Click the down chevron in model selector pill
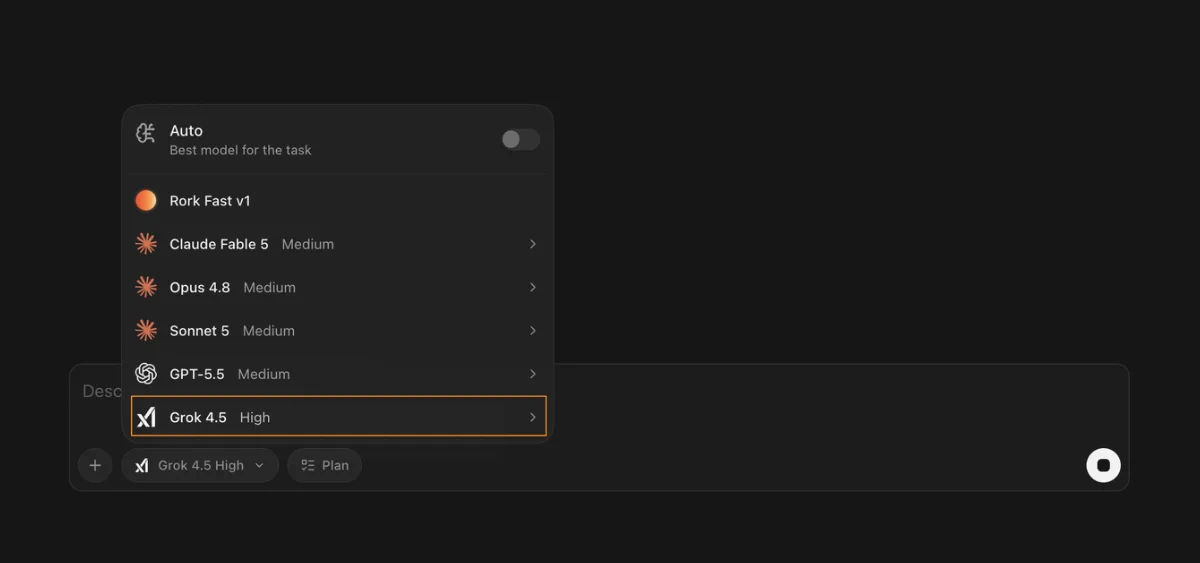Viewport: 1200px width, 563px height. [259, 465]
